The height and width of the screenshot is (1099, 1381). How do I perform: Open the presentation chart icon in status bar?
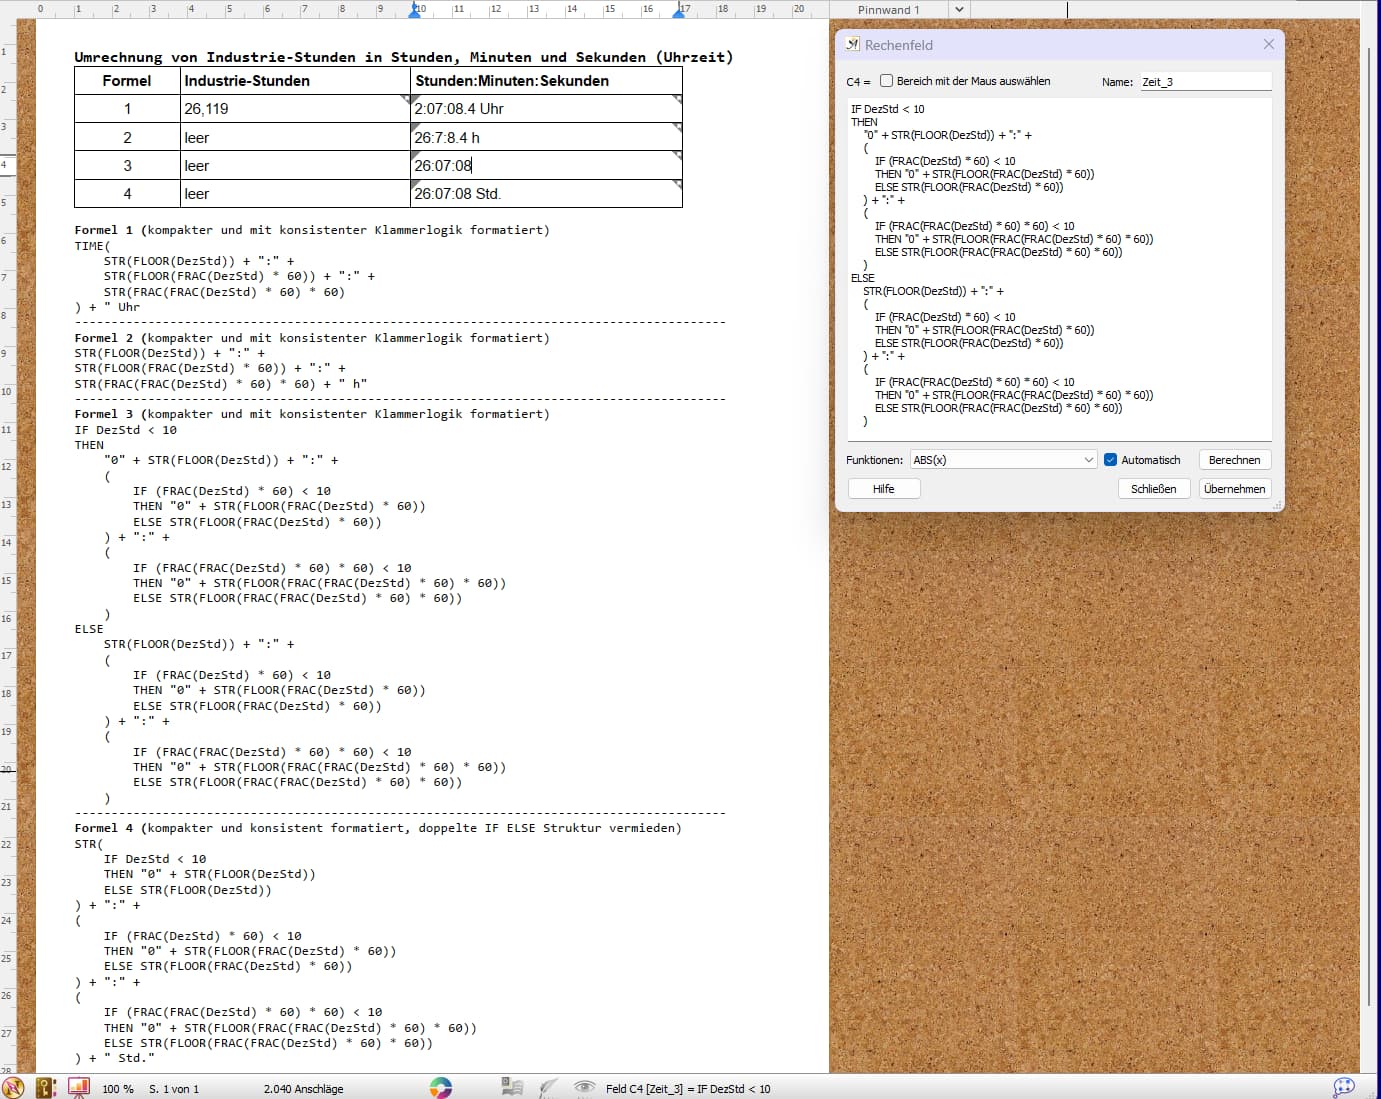pos(78,1088)
